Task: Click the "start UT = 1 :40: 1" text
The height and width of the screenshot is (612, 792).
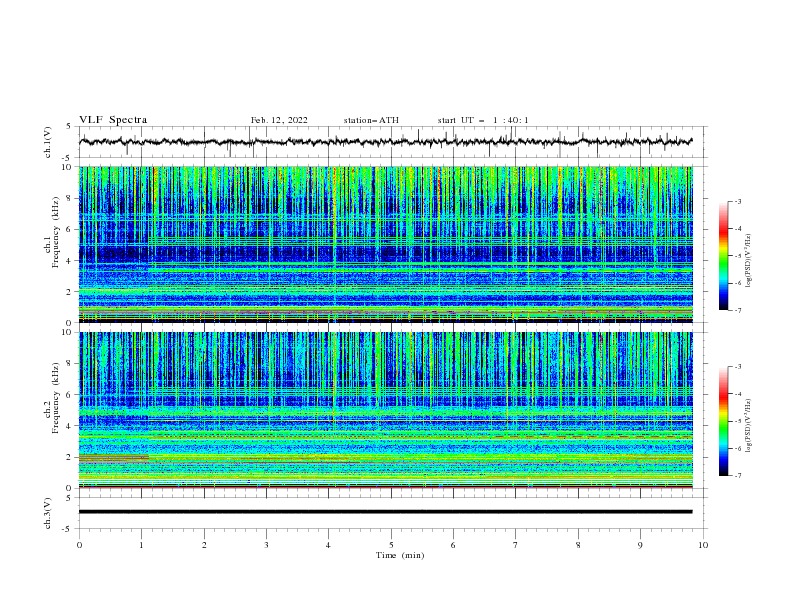Action: 483,120
